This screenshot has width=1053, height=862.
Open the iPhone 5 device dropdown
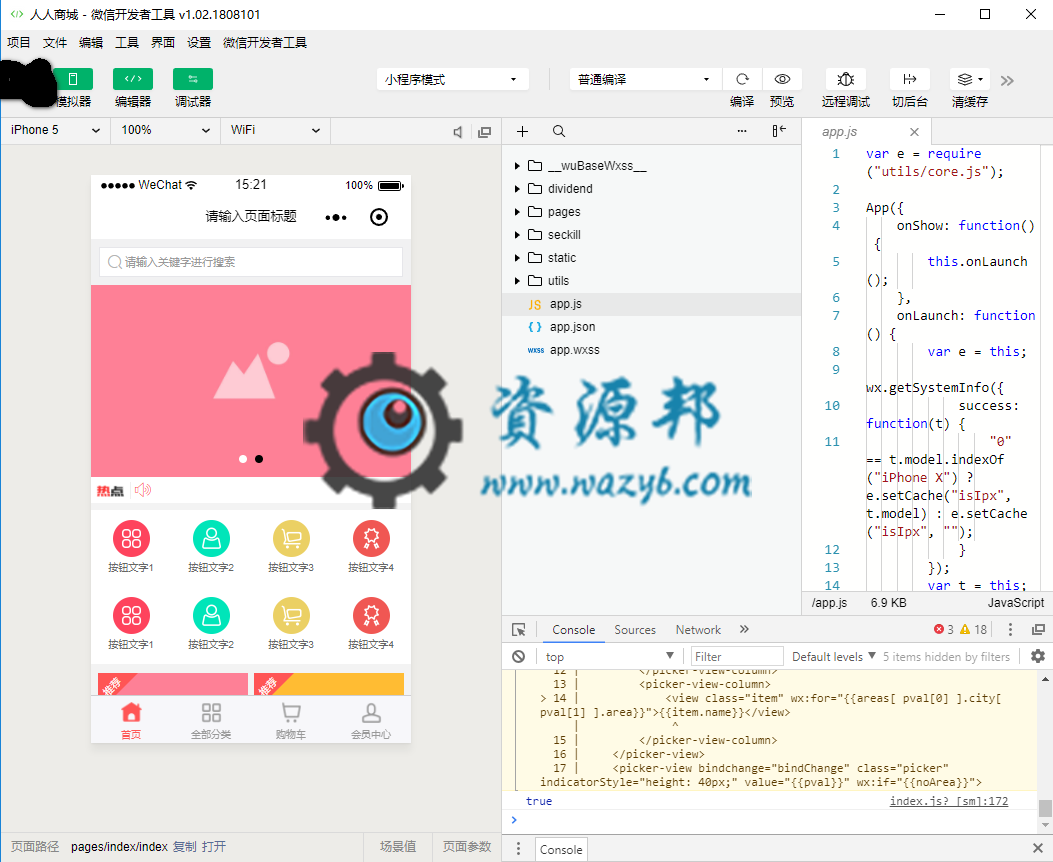point(55,130)
